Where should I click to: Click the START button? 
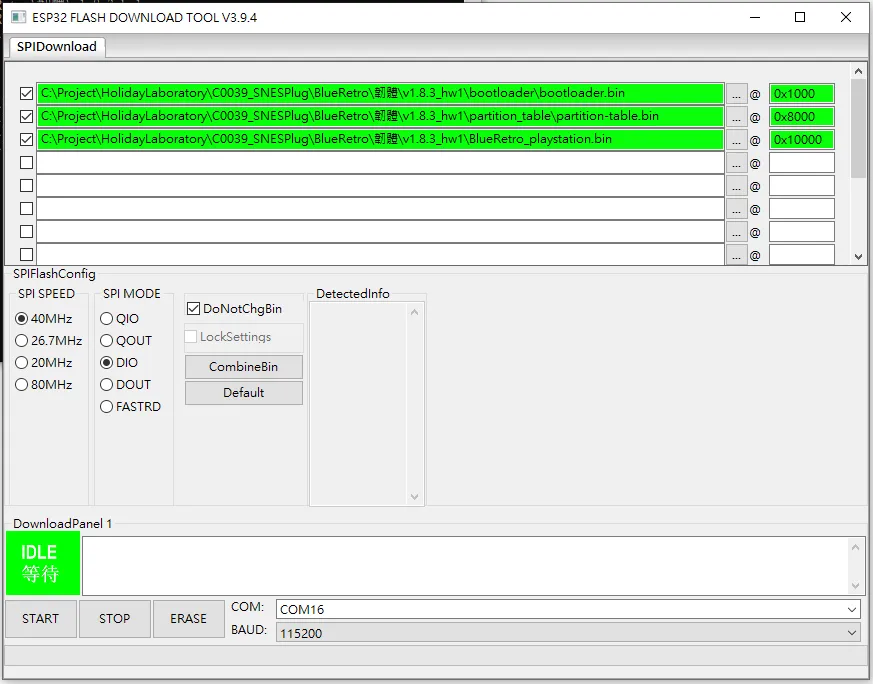[x=41, y=619]
